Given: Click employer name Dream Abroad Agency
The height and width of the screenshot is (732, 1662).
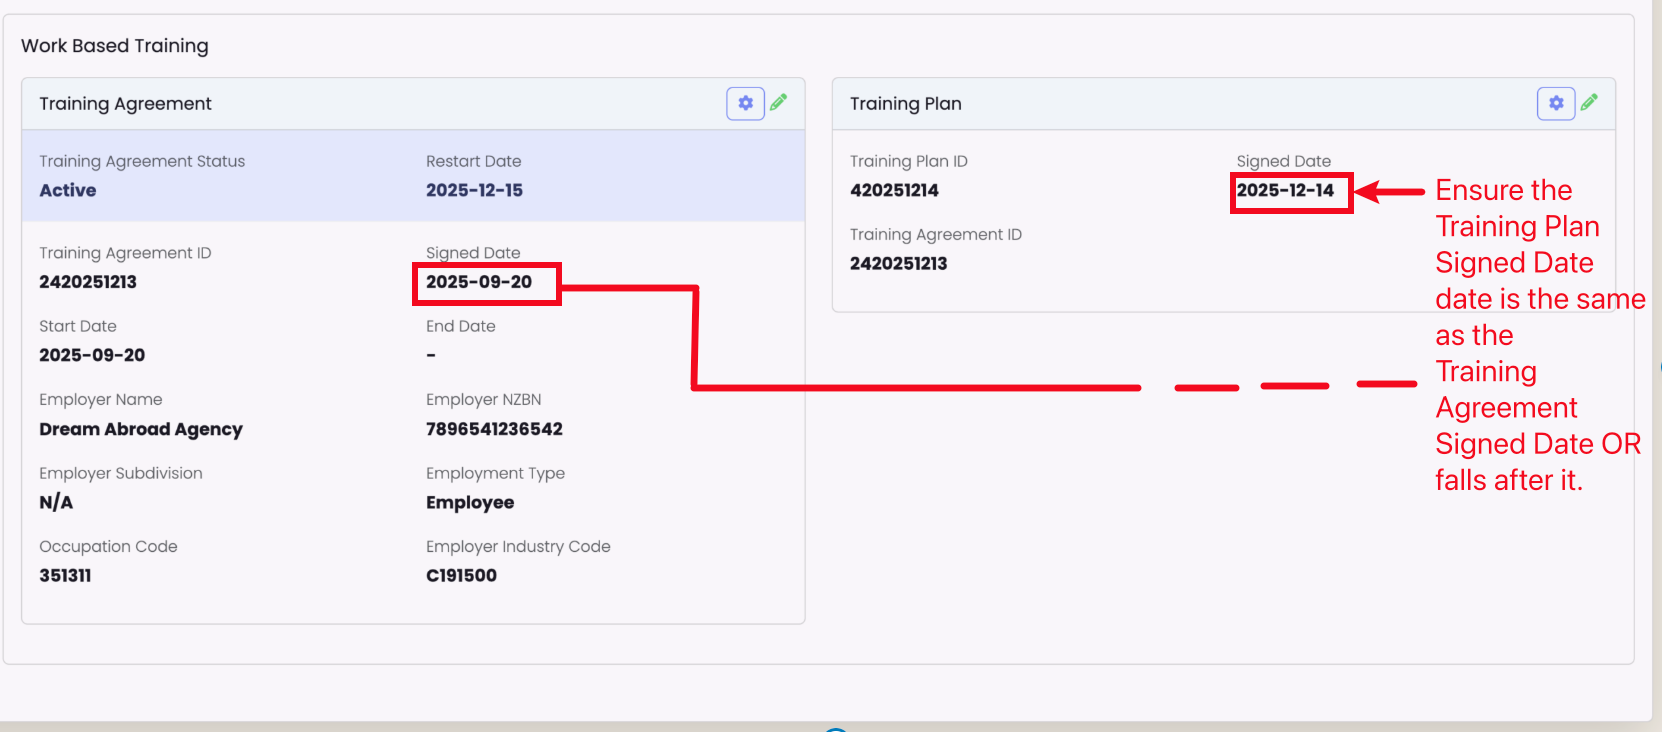Looking at the screenshot, I should pyautogui.click(x=141, y=429).
